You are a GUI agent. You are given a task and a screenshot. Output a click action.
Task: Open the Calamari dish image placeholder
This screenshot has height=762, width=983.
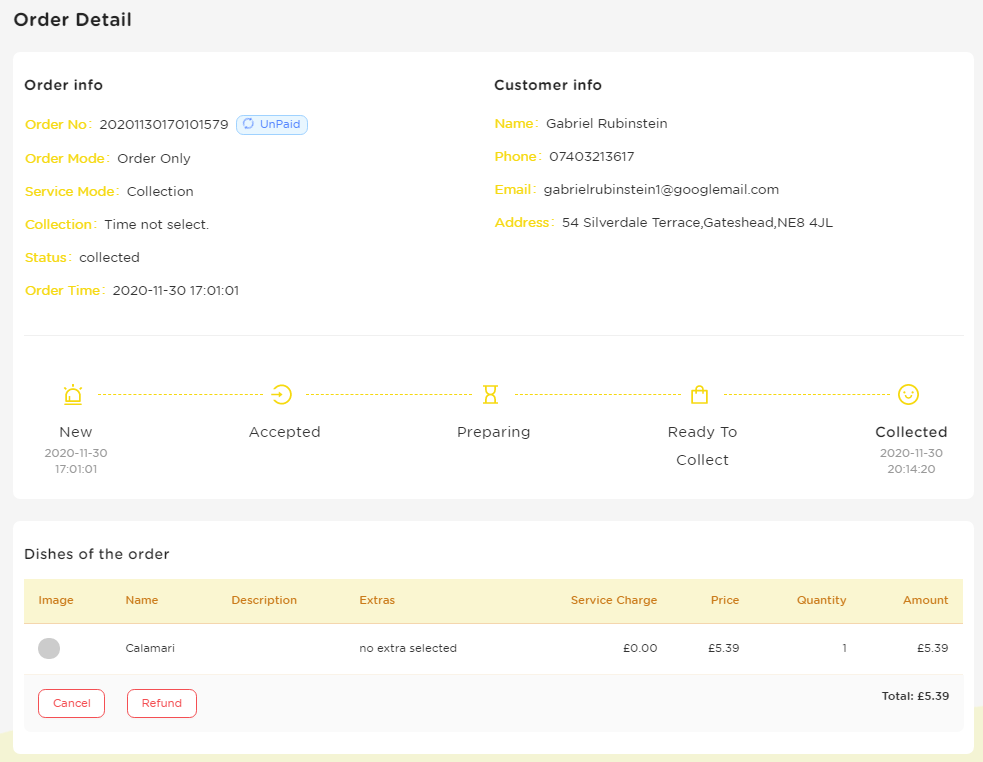click(49, 648)
